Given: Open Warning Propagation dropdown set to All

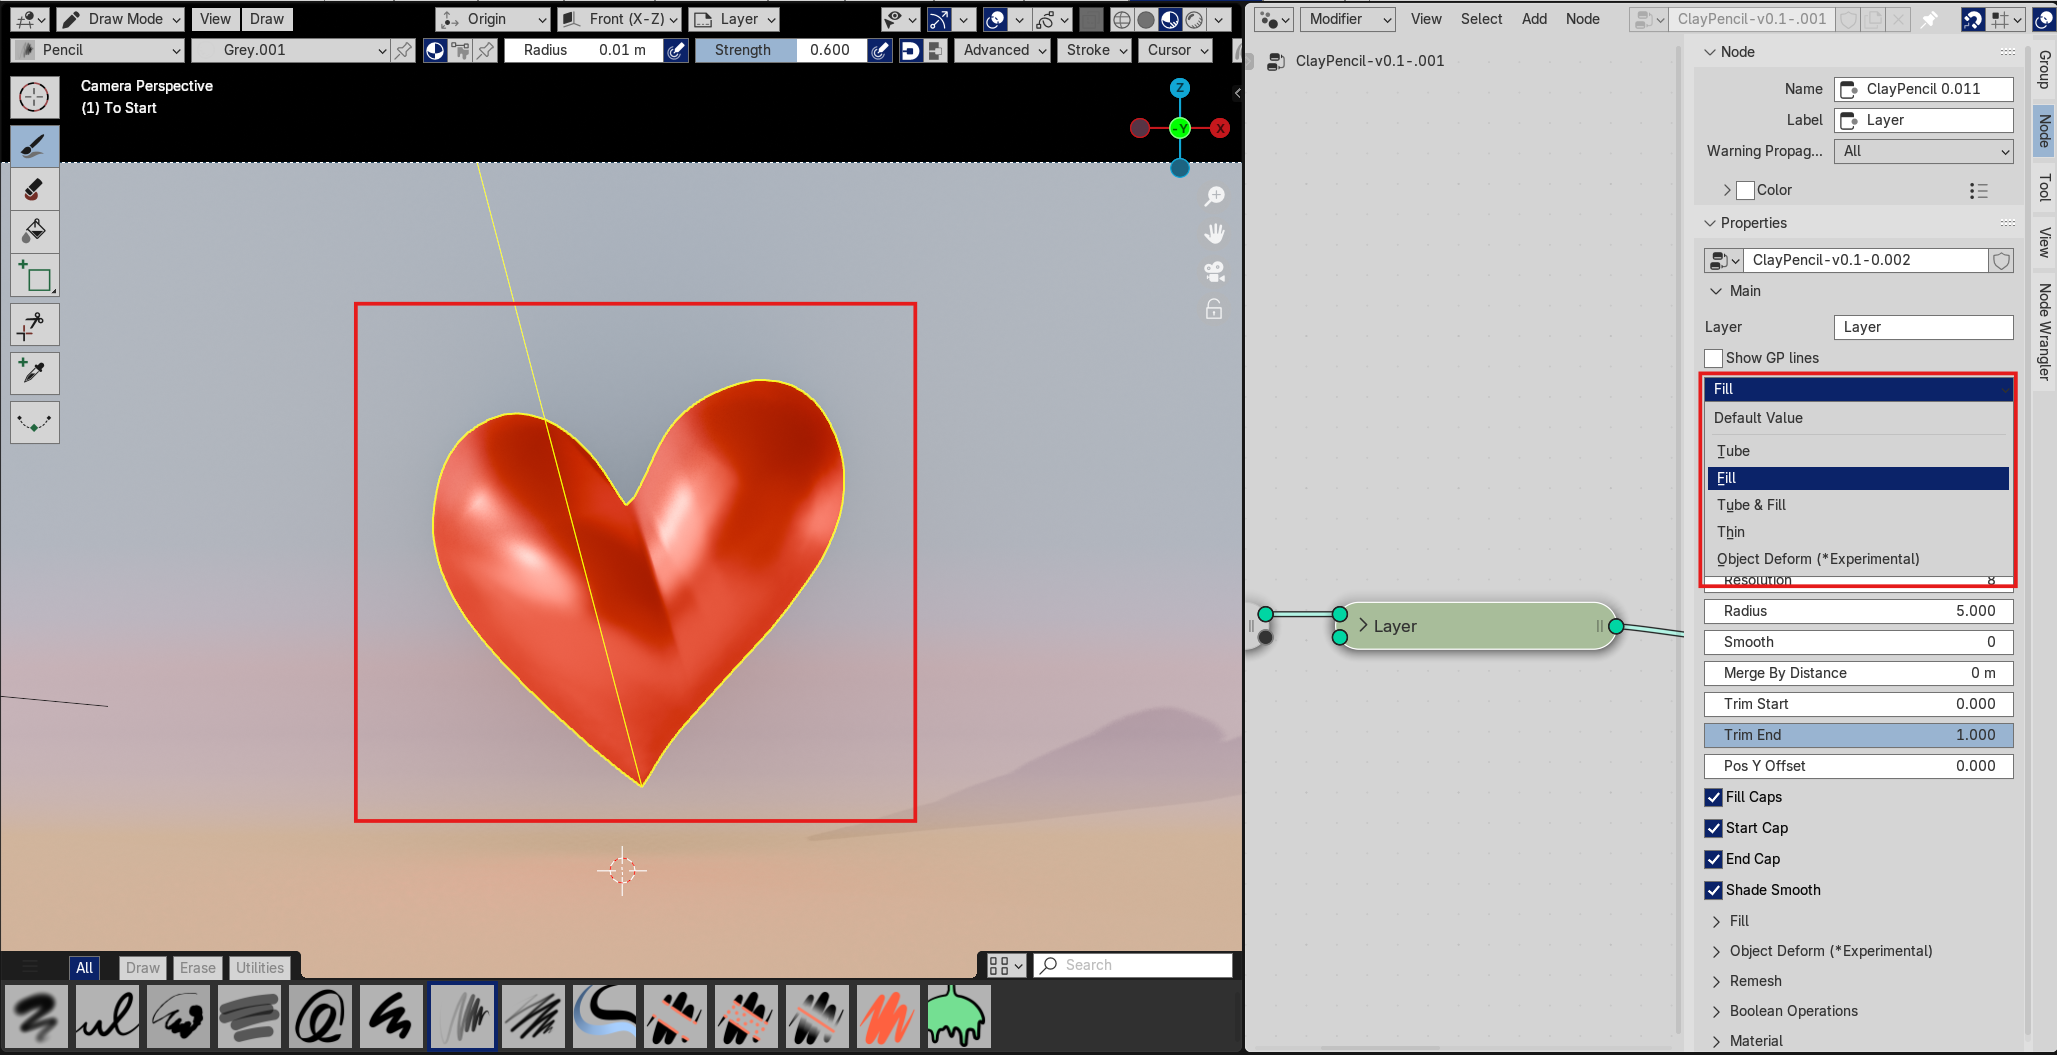Looking at the screenshot, I should 1923,151.
